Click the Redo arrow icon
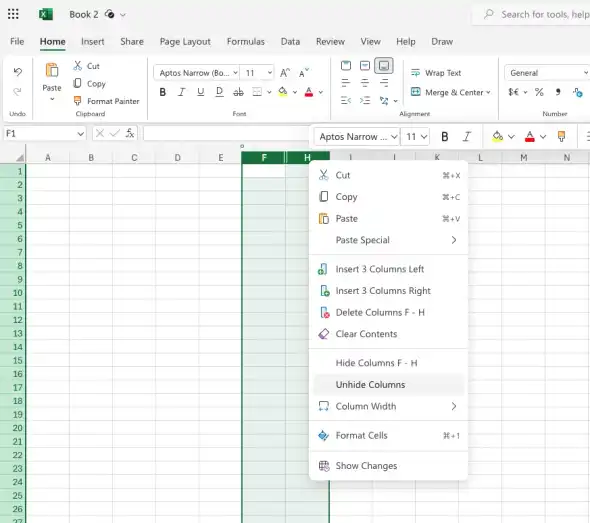590x523 pixels. pos(18,91)
